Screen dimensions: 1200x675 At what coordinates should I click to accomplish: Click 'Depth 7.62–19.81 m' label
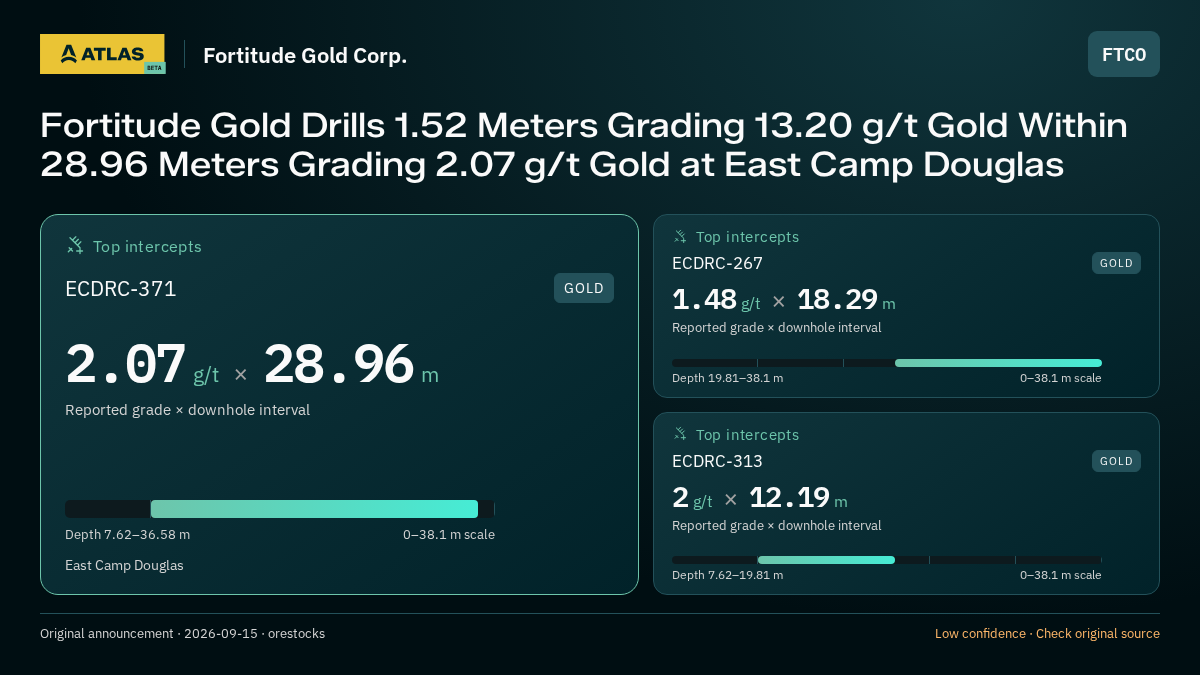point(727,575)
